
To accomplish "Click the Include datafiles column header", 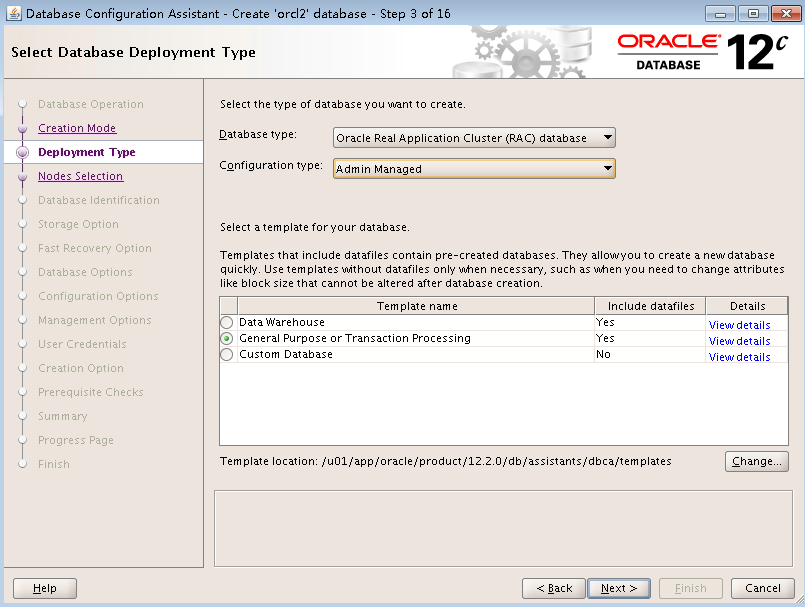I will point(650,306).
